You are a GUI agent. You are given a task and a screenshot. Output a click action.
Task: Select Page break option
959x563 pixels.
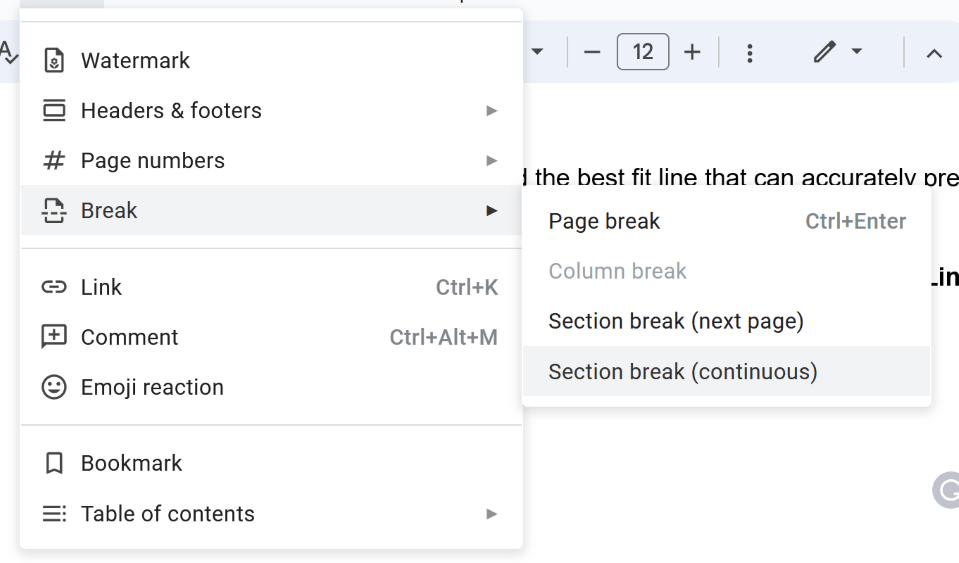point(605,222)
